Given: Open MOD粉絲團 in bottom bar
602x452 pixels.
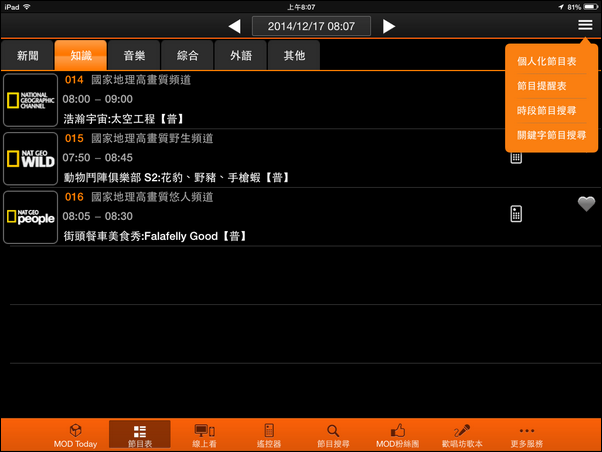Looking at the screenshot, I should point(397,435).
